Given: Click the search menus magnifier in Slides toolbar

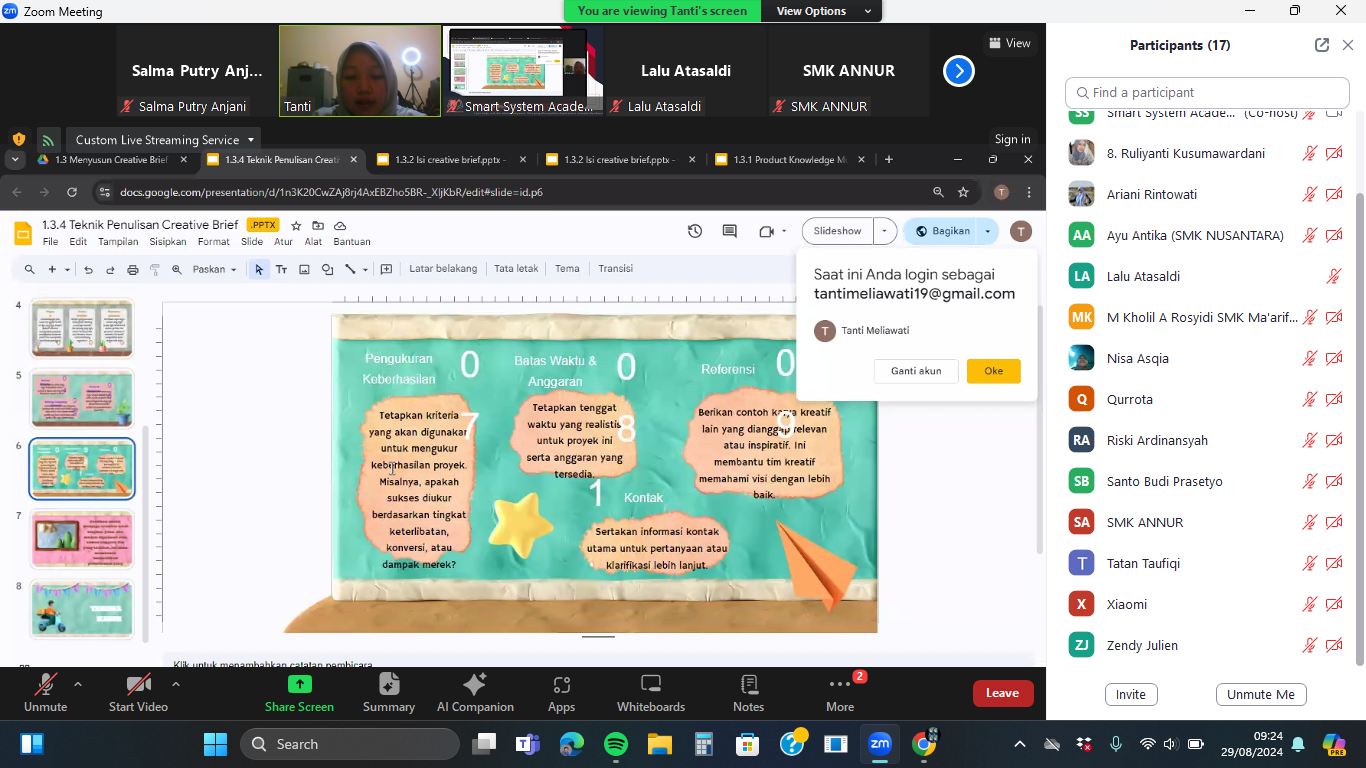Looking at the screenshot, I should [29, 269].
